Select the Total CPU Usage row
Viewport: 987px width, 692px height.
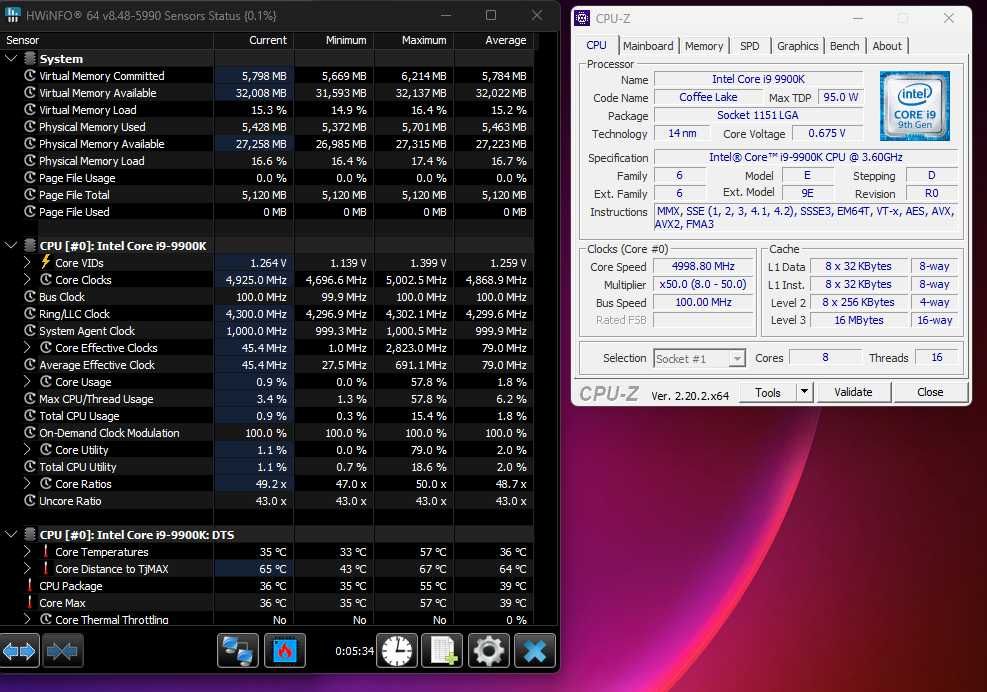267,416
